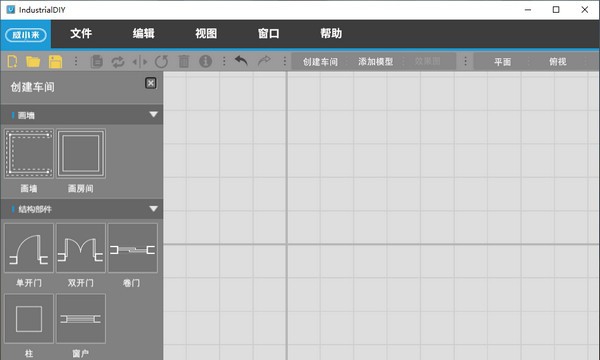Undo the last action
600x360 pixels.
pos(241,61)
